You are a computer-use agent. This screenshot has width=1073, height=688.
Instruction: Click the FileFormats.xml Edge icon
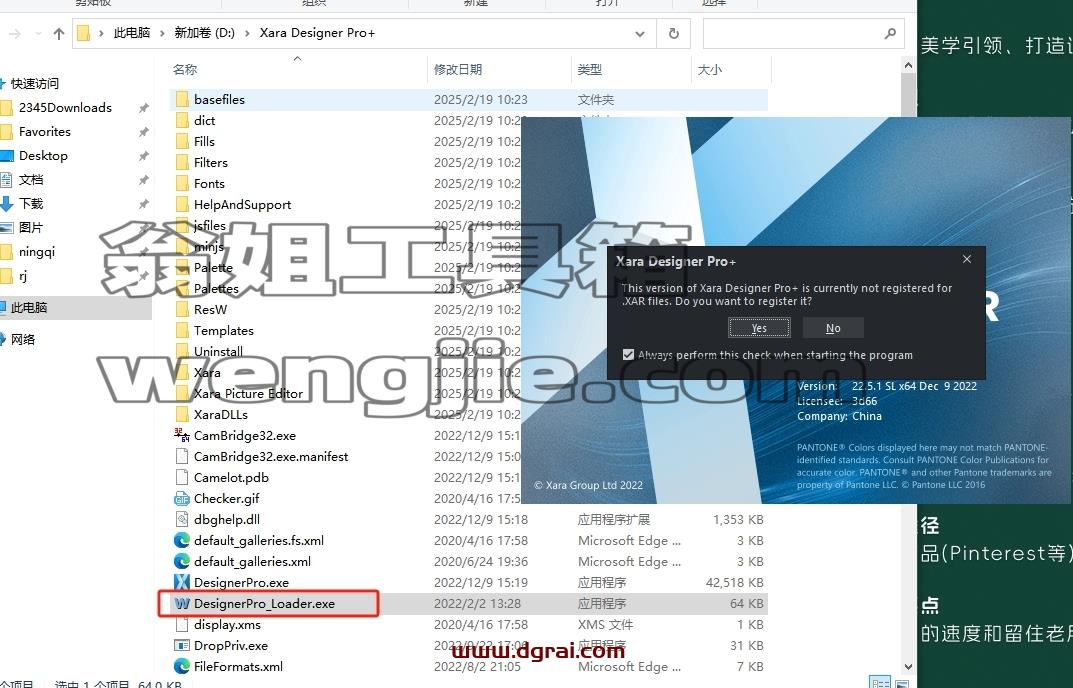pyautogui.click(x=181, y=667)
